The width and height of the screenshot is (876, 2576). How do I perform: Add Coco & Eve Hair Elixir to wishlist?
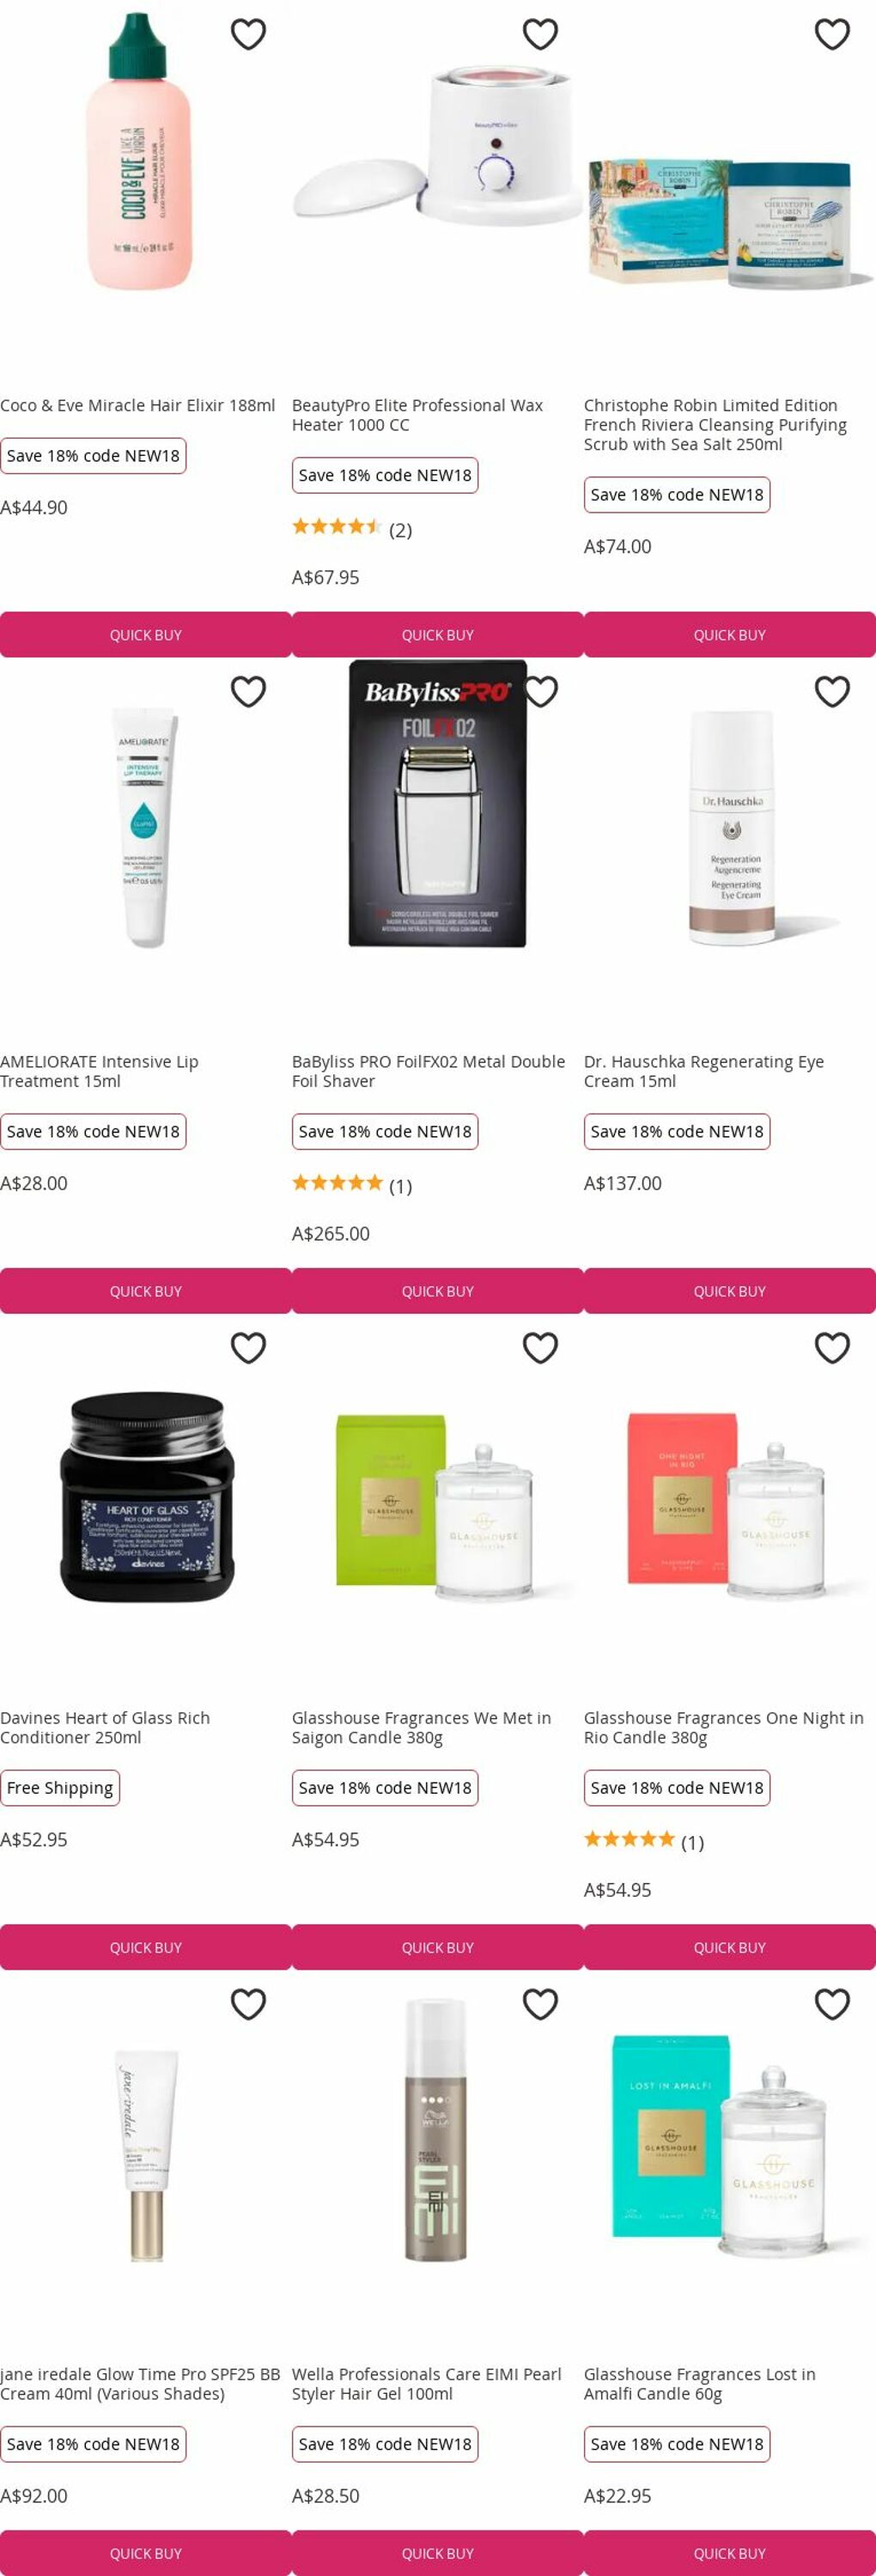tap(248, 34)
